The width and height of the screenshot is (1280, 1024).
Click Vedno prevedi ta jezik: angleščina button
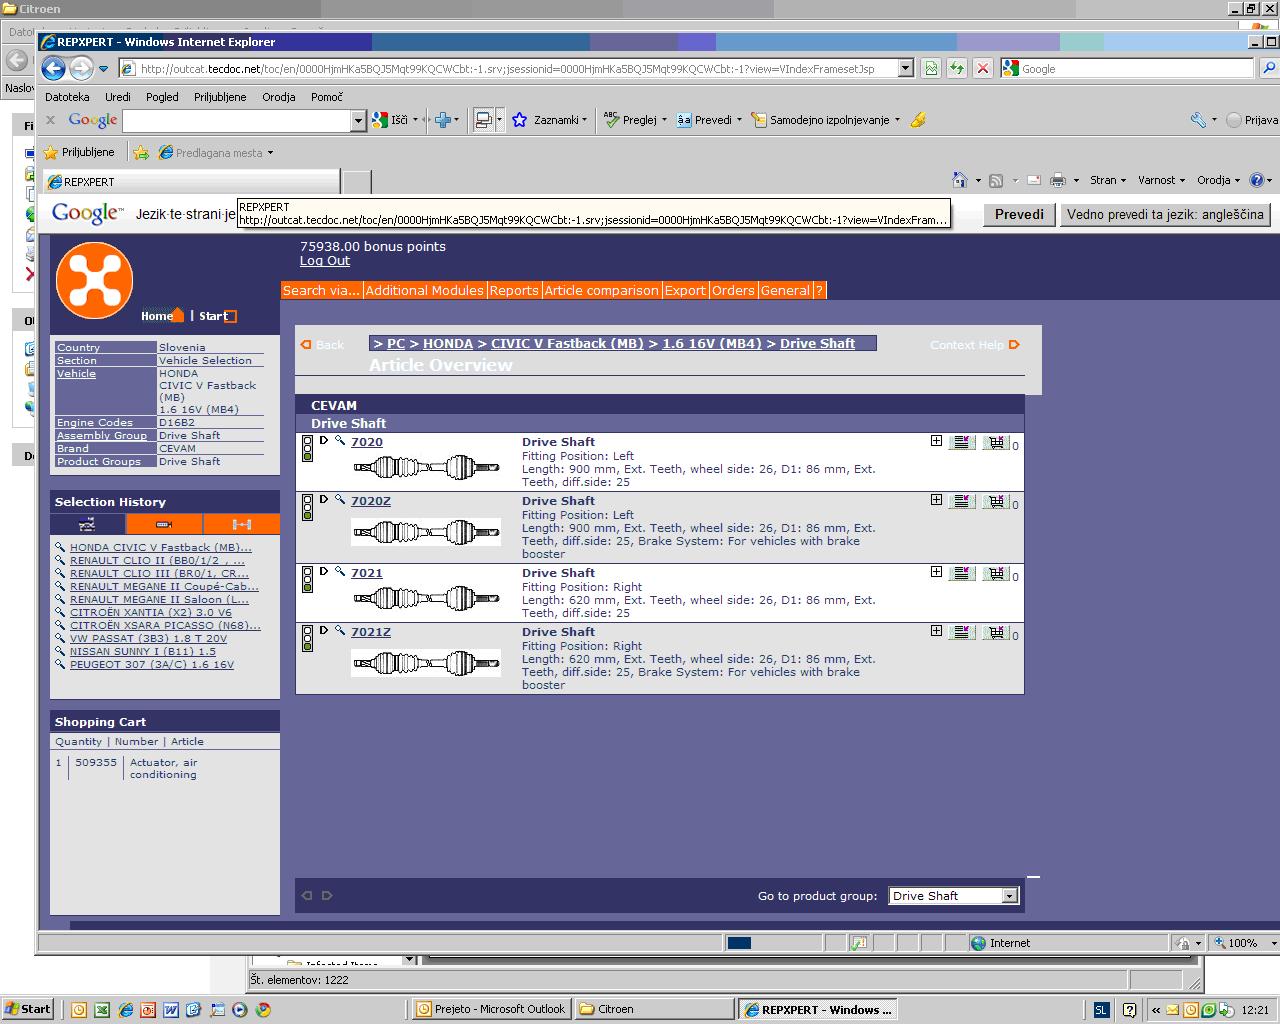pos(1165,214)
